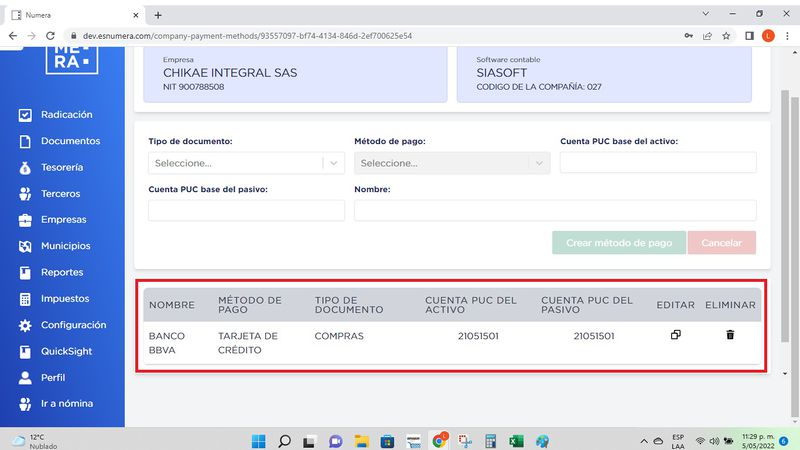This screenshot has height=450, width=800.
Task: Focus the Cuenta PUC base del pasivo field
Action: click(246, 210)
